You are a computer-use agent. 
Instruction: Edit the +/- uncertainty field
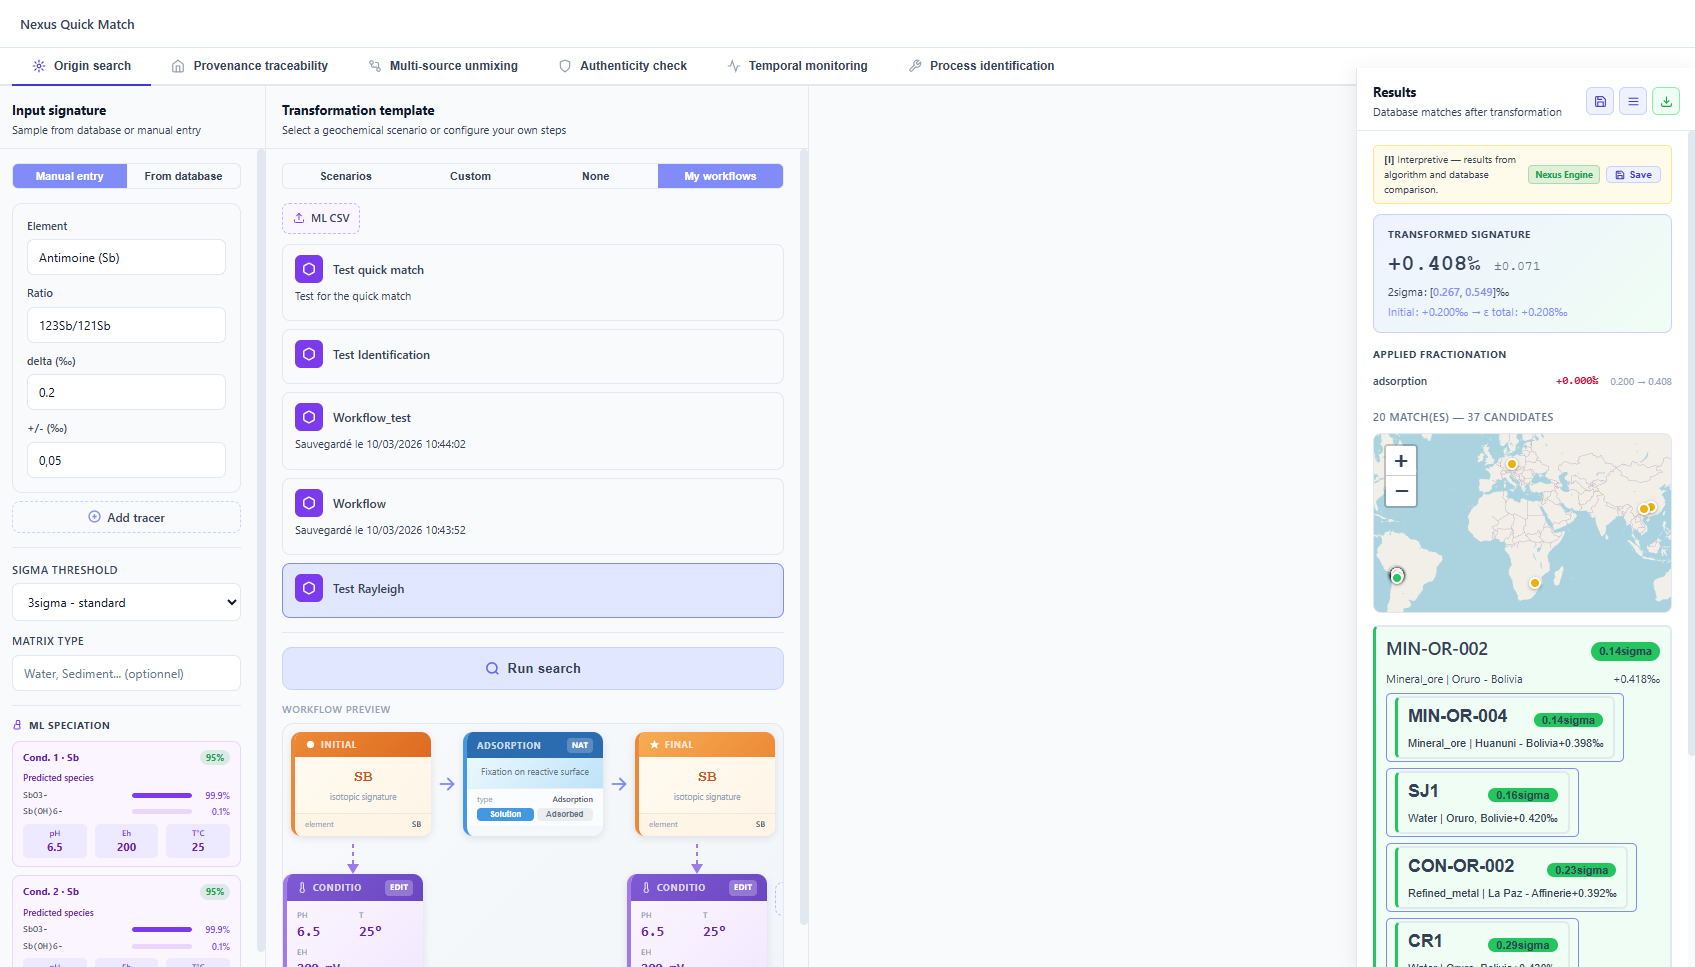(x=126, y=460)
